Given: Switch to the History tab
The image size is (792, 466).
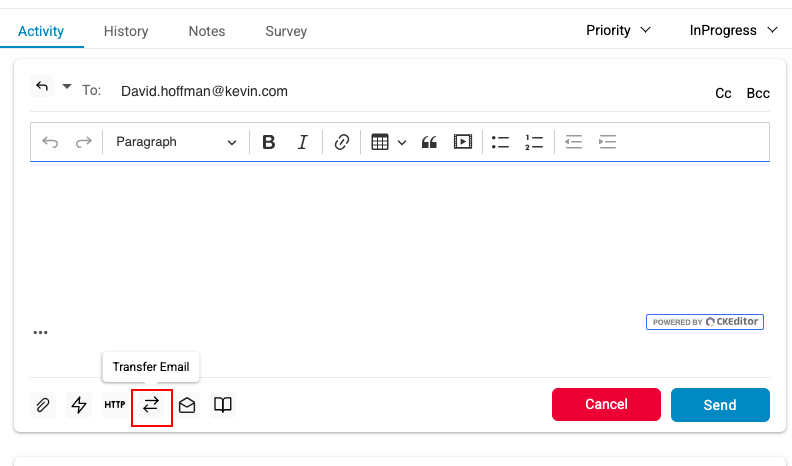Looking at the screenshot, I should click(x=126, y=31).
